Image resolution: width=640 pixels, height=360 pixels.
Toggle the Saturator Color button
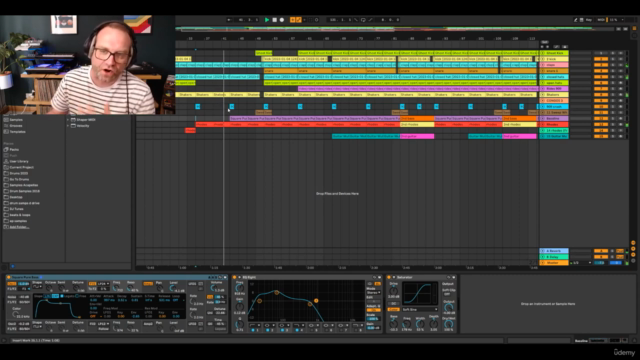(x=393, y=309)
